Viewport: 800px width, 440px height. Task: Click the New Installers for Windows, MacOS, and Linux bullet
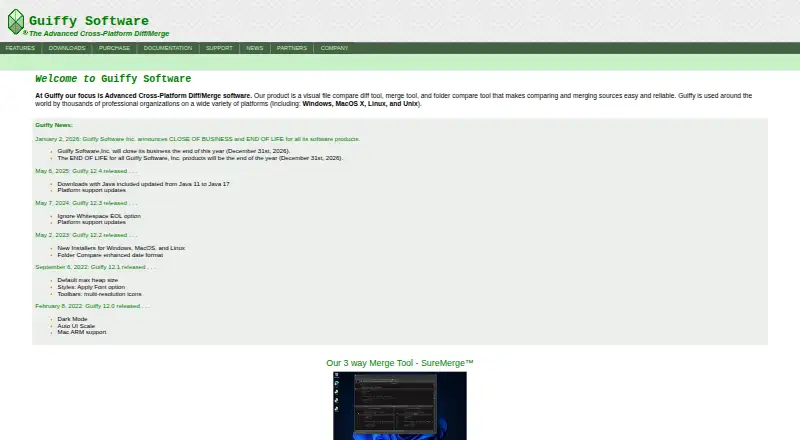coord(121,248)
